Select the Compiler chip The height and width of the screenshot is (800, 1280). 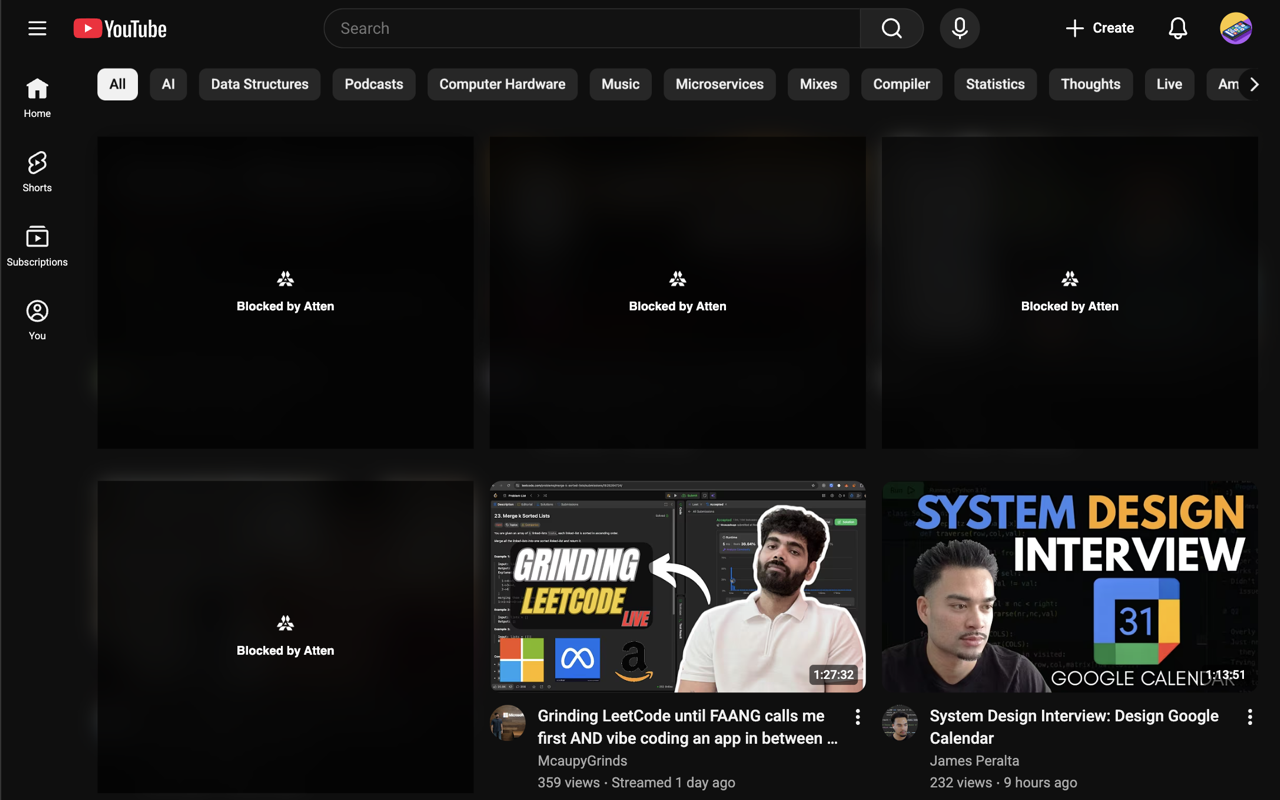[x=901, y=84]
